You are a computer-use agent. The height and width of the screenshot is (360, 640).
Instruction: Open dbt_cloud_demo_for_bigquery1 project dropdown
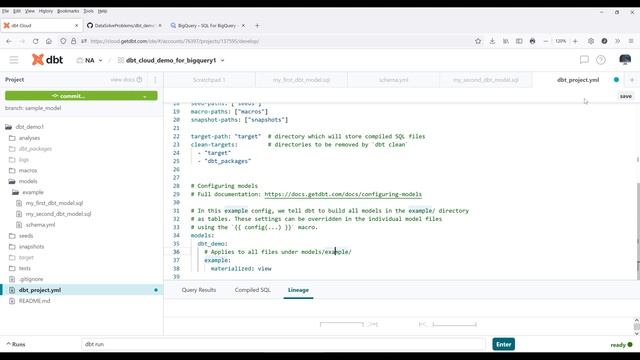(x=171, y=60)
